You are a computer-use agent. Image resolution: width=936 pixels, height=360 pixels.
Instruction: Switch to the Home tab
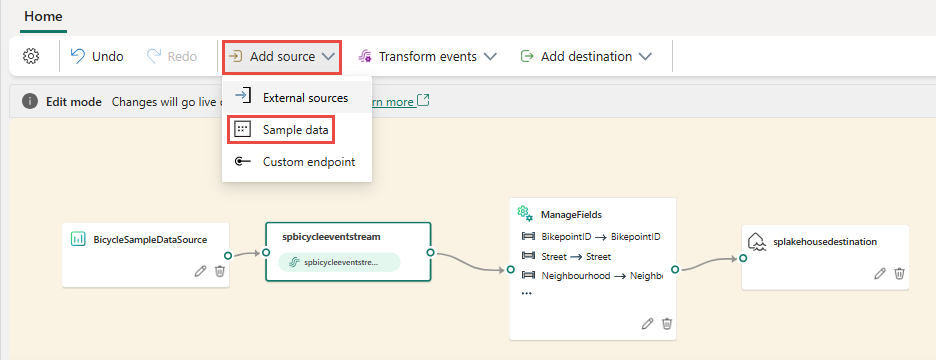click(x=44, y=16)
